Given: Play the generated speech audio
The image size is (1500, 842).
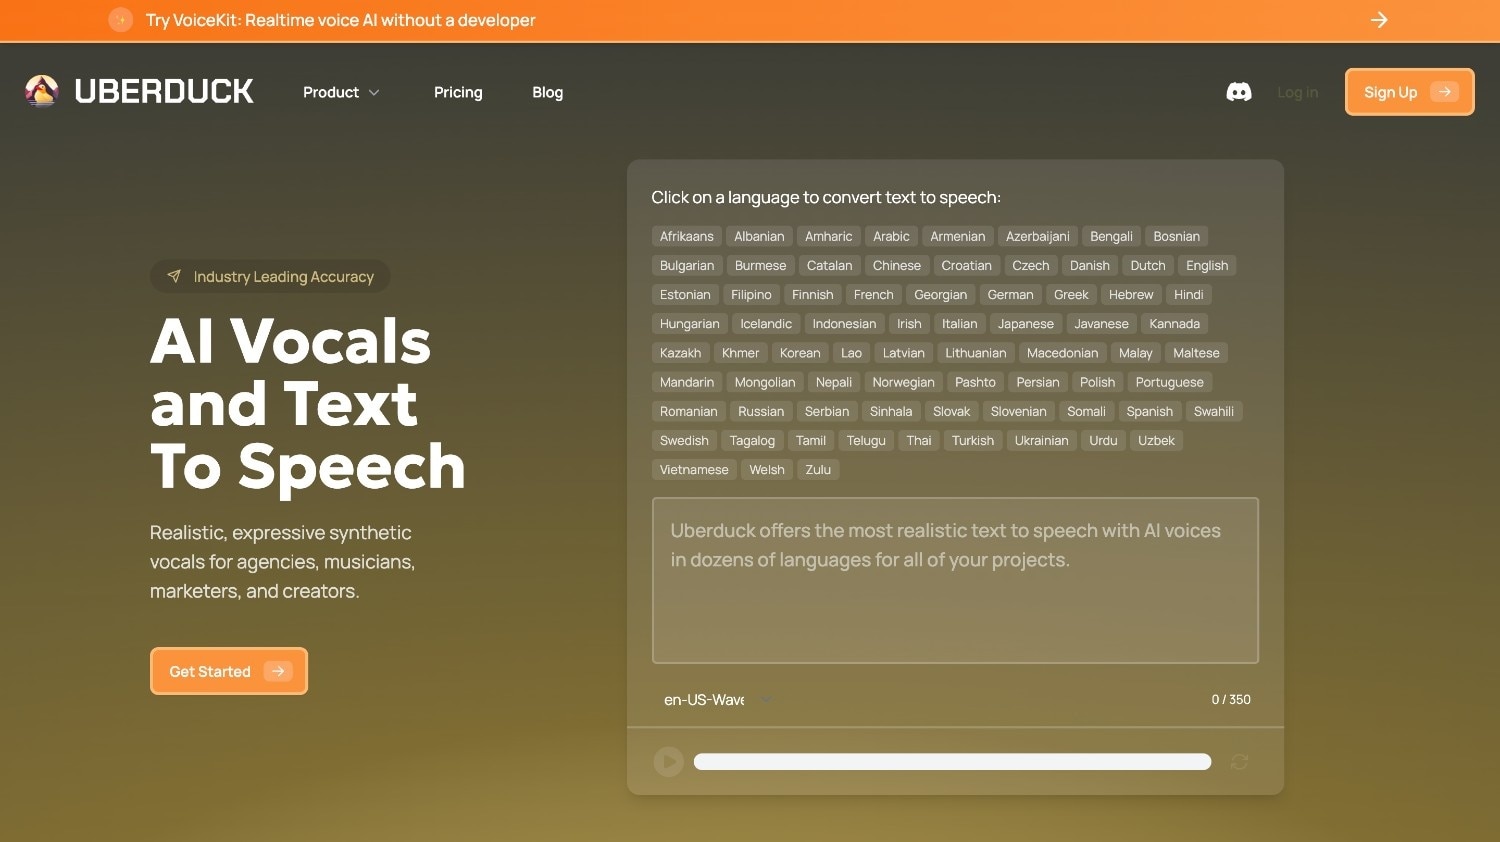Looking at the screenshot, I should tap(668, 762).
